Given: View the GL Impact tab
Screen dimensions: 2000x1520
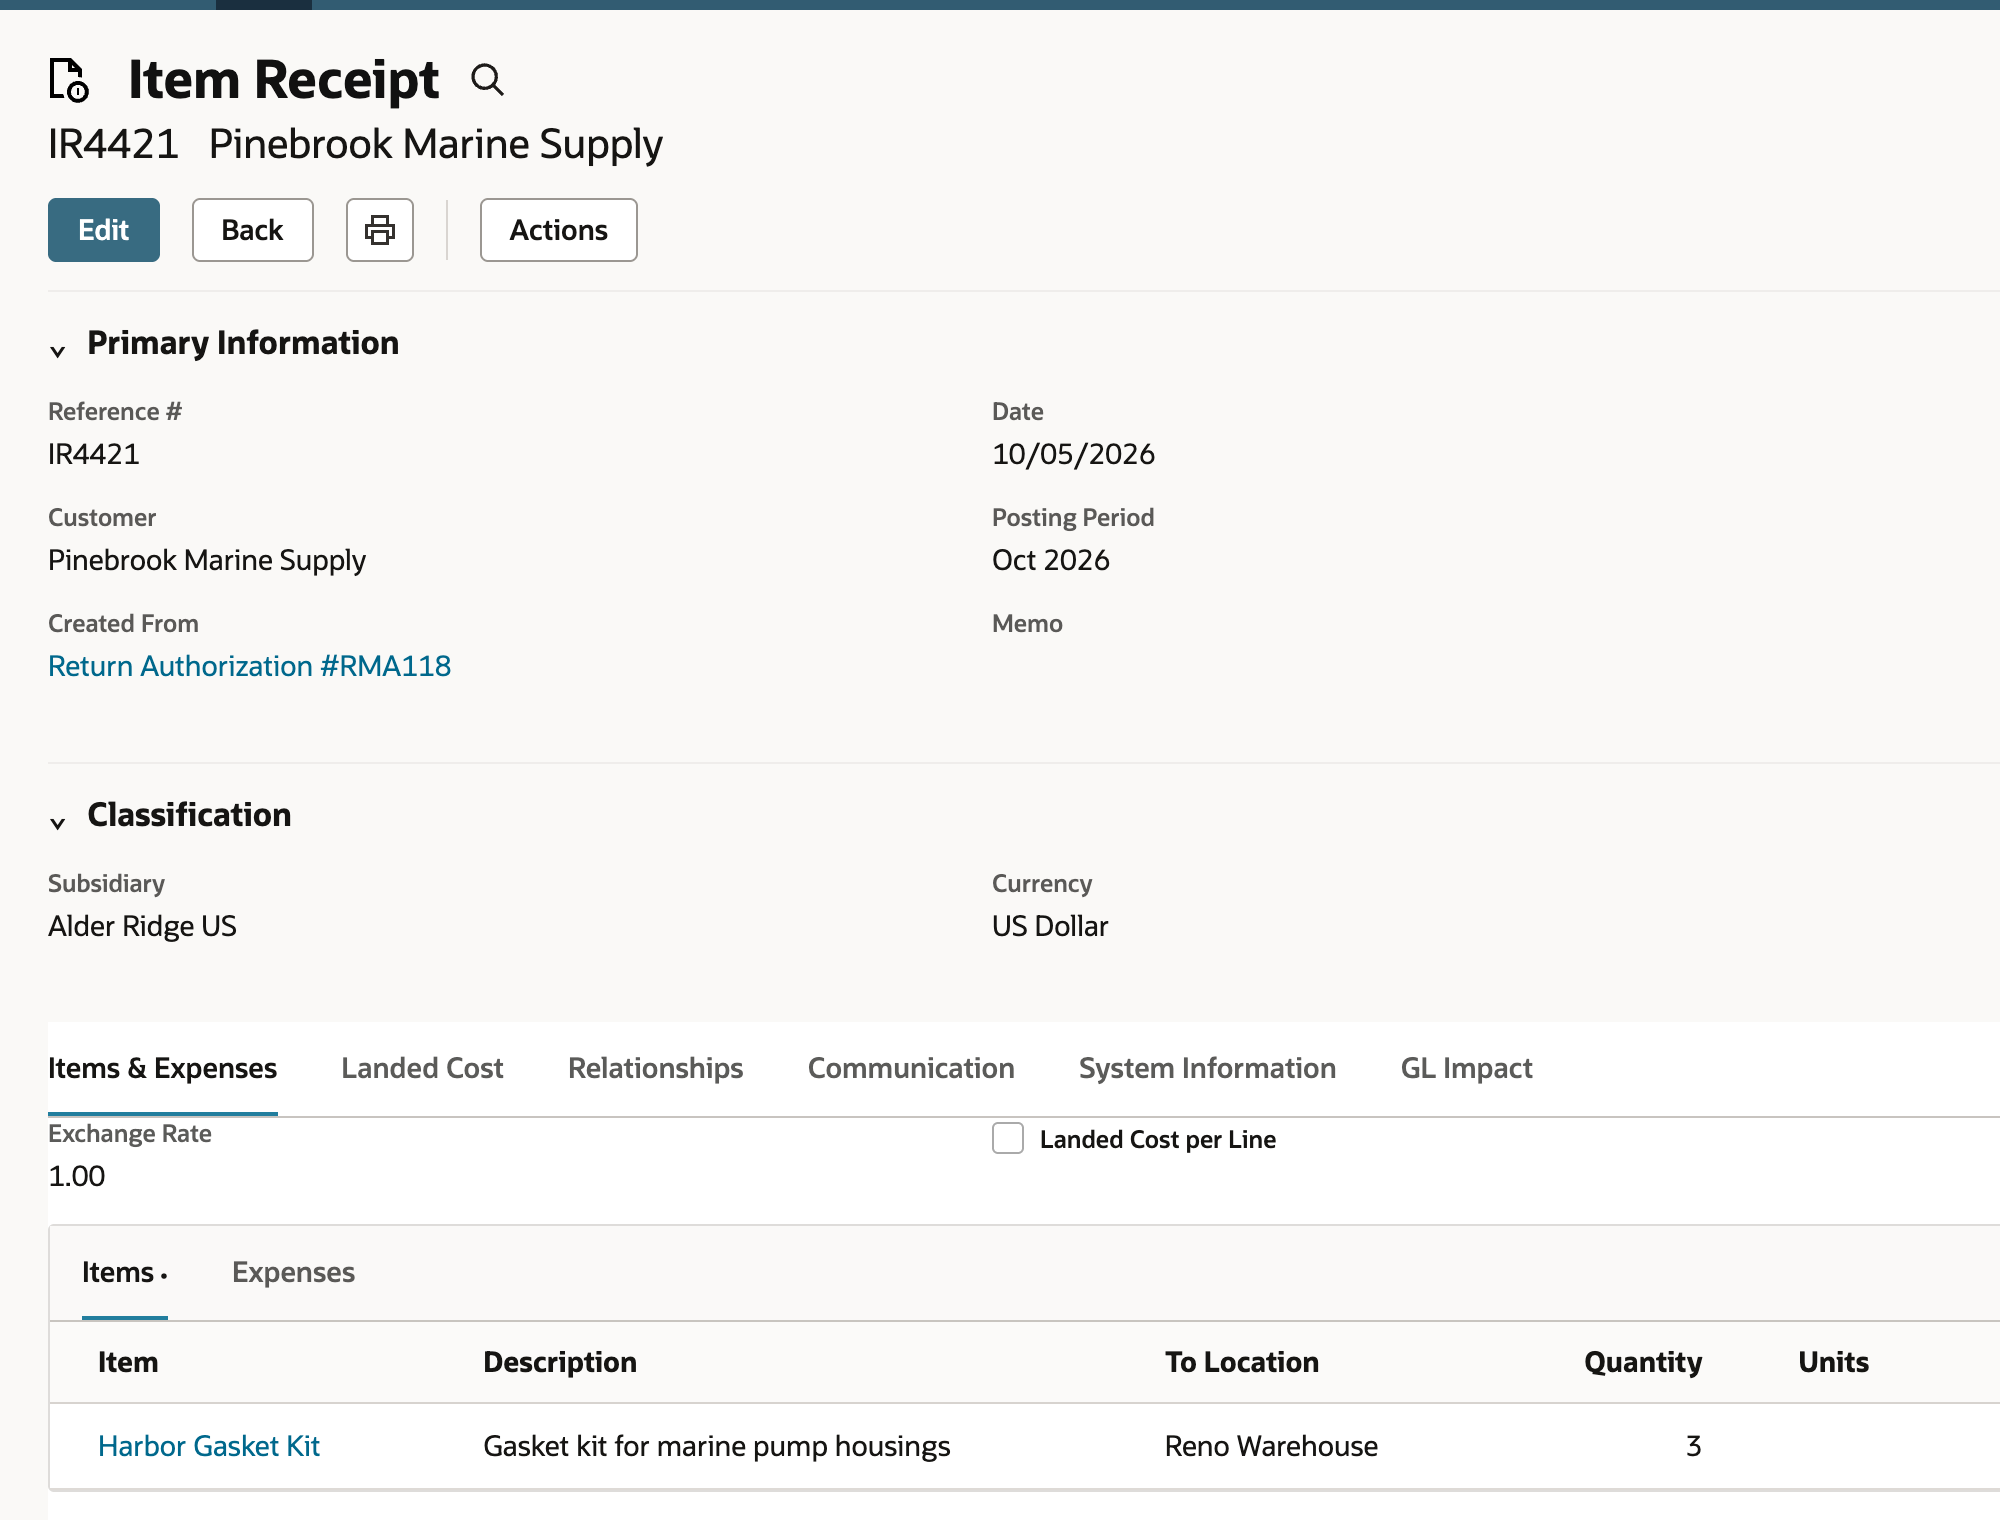Looking at the screenshot, I should (x=1466, y=1068).
